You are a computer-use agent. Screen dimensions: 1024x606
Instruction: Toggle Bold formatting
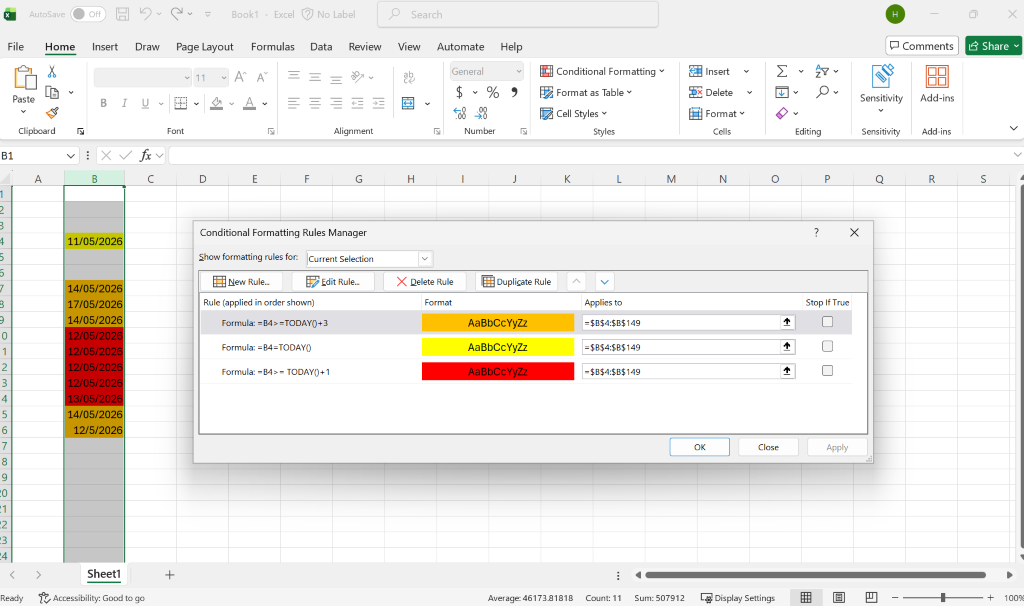tap(103, 103)
